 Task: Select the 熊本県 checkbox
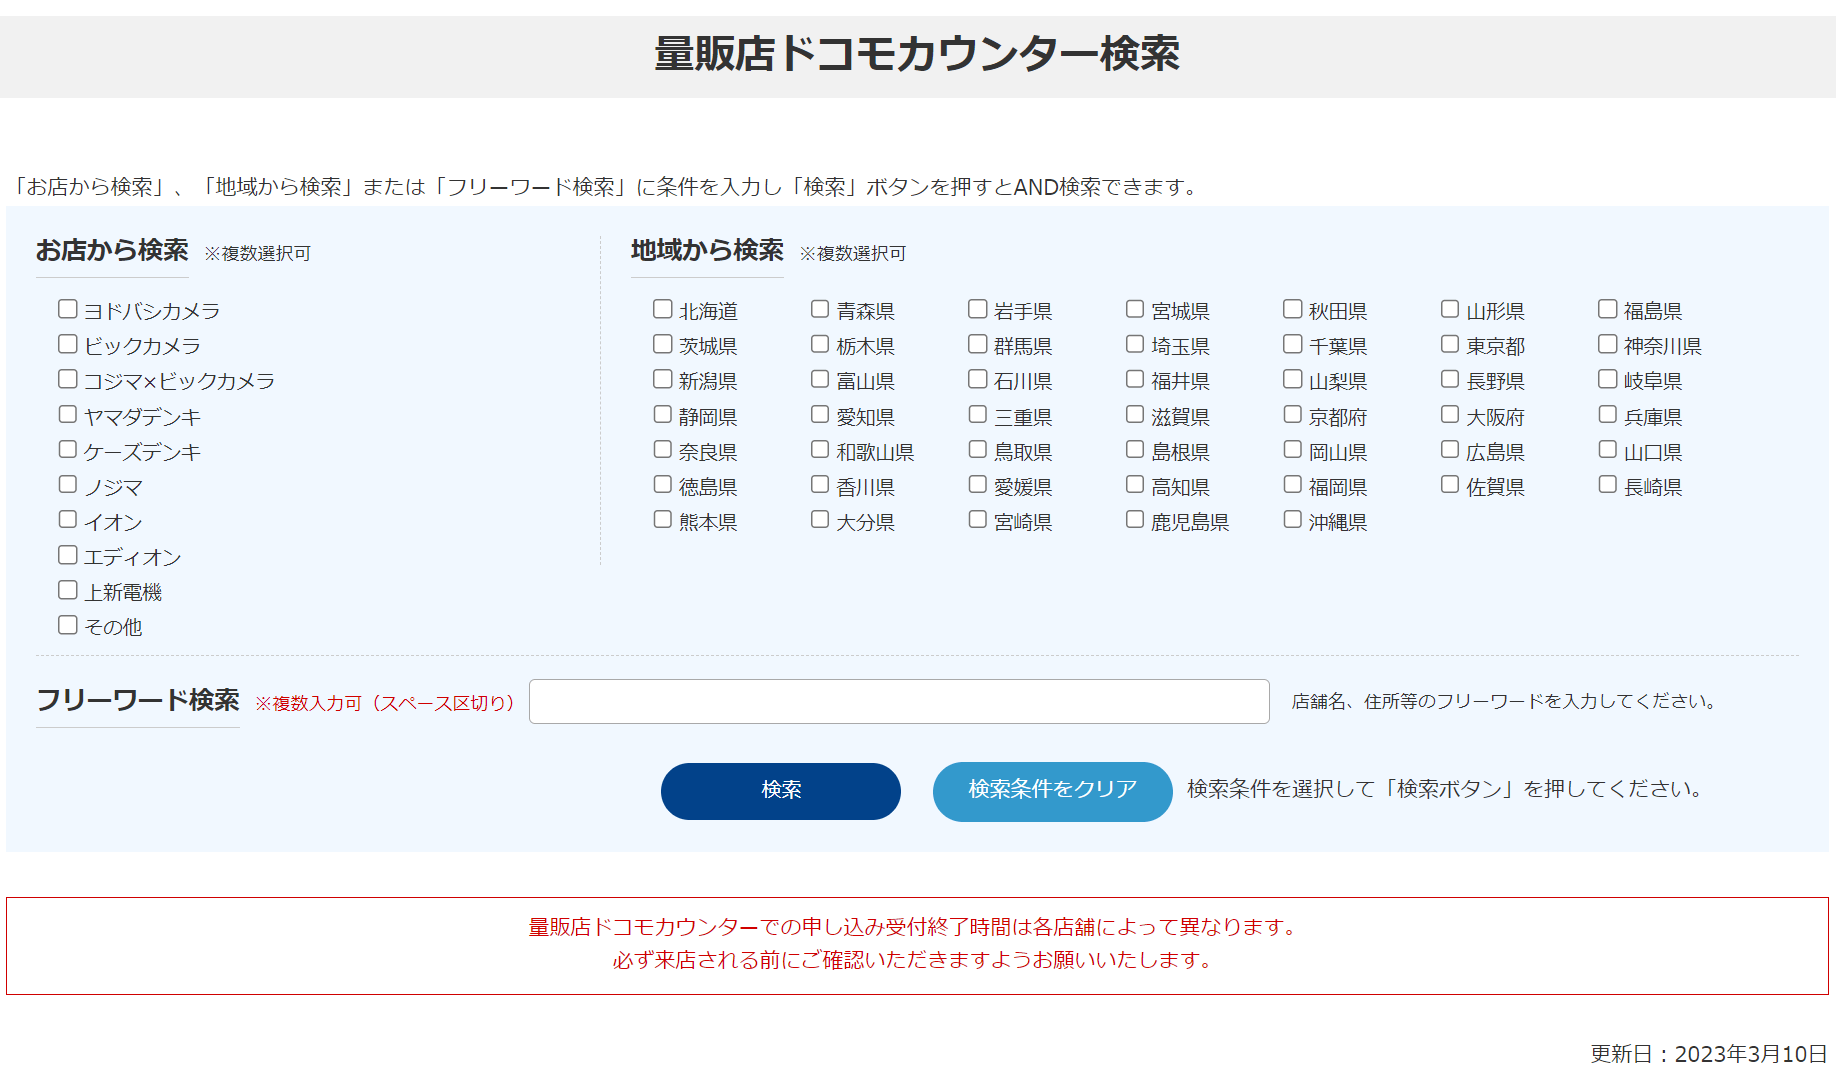[663, 519]
